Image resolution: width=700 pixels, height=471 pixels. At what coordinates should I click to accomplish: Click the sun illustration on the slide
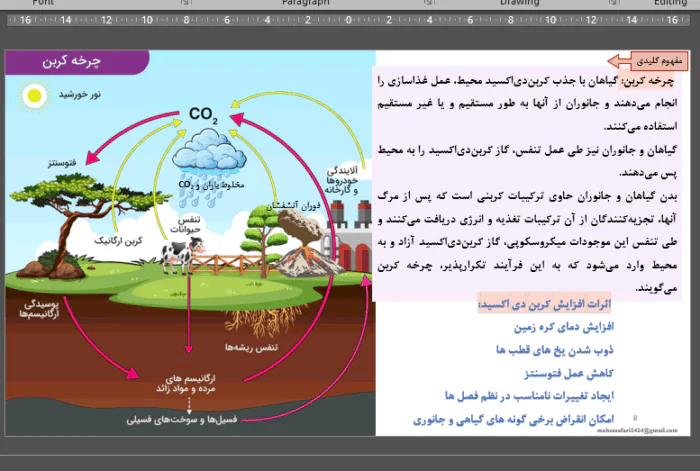[34, 95]
